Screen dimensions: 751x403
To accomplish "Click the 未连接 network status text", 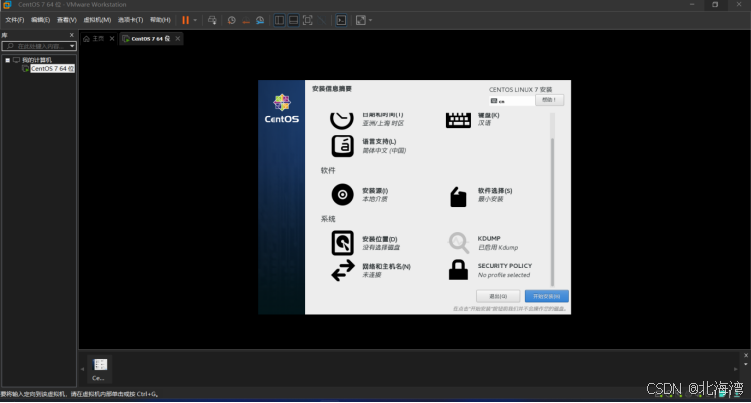I will pyautogui.click(x=371, y=275).
